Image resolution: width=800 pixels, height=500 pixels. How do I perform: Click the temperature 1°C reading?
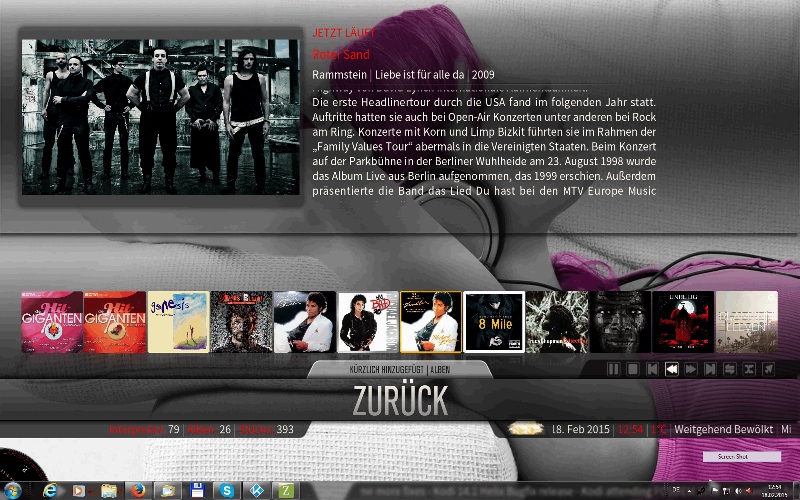point(659,429)
